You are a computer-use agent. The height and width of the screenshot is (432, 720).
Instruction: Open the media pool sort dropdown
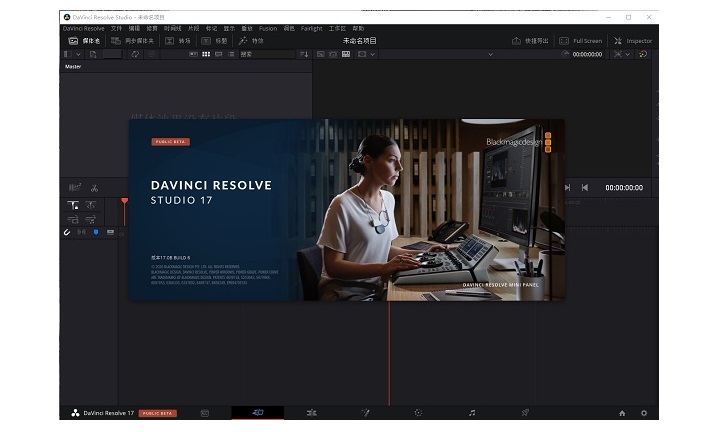[x=304, y=54]
